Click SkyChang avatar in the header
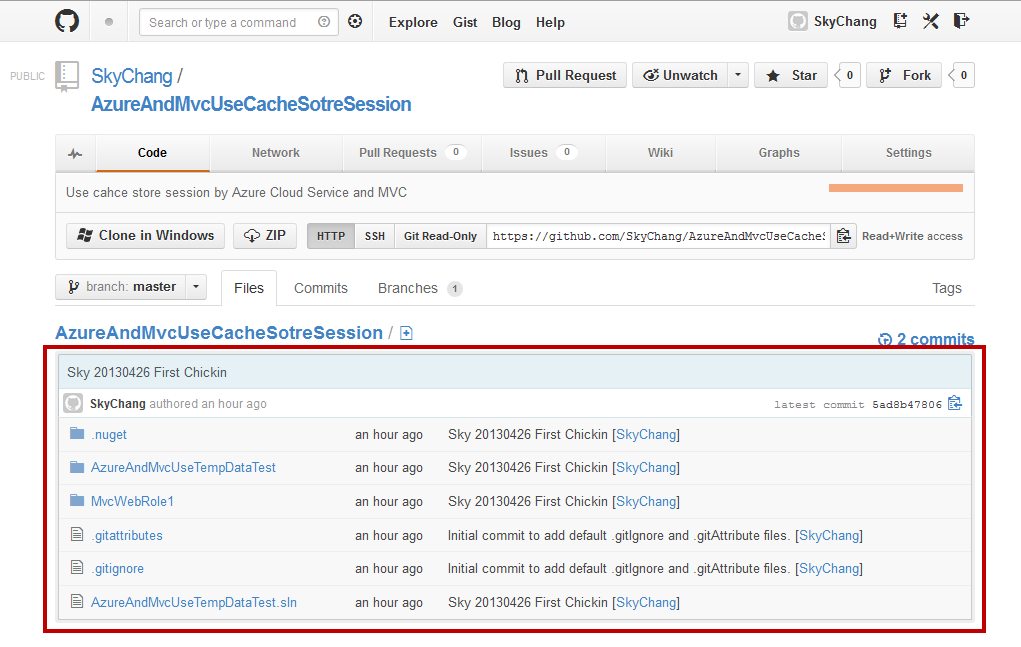 tap(798, 21)
